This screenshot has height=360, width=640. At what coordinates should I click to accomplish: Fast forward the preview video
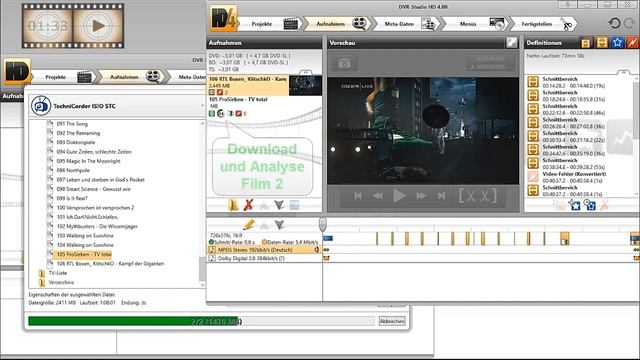point(421,196)
